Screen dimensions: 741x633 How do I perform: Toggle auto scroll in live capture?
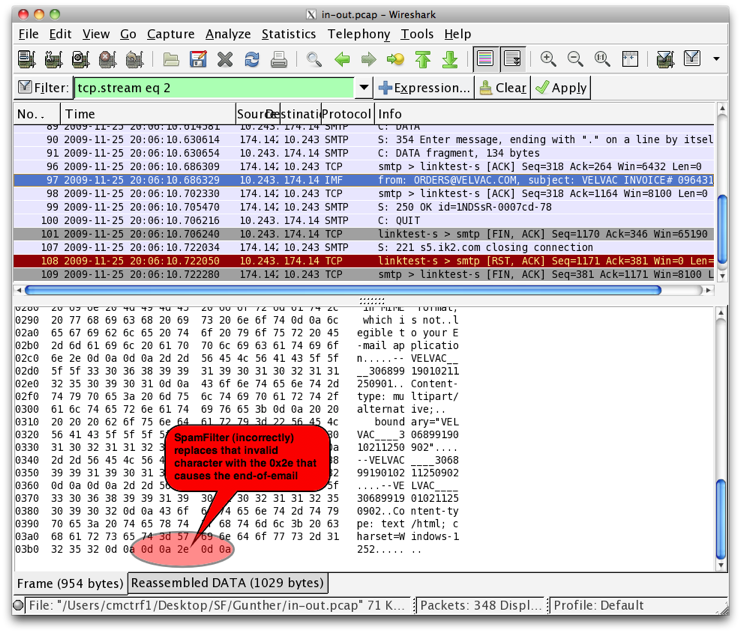(512, 60)
